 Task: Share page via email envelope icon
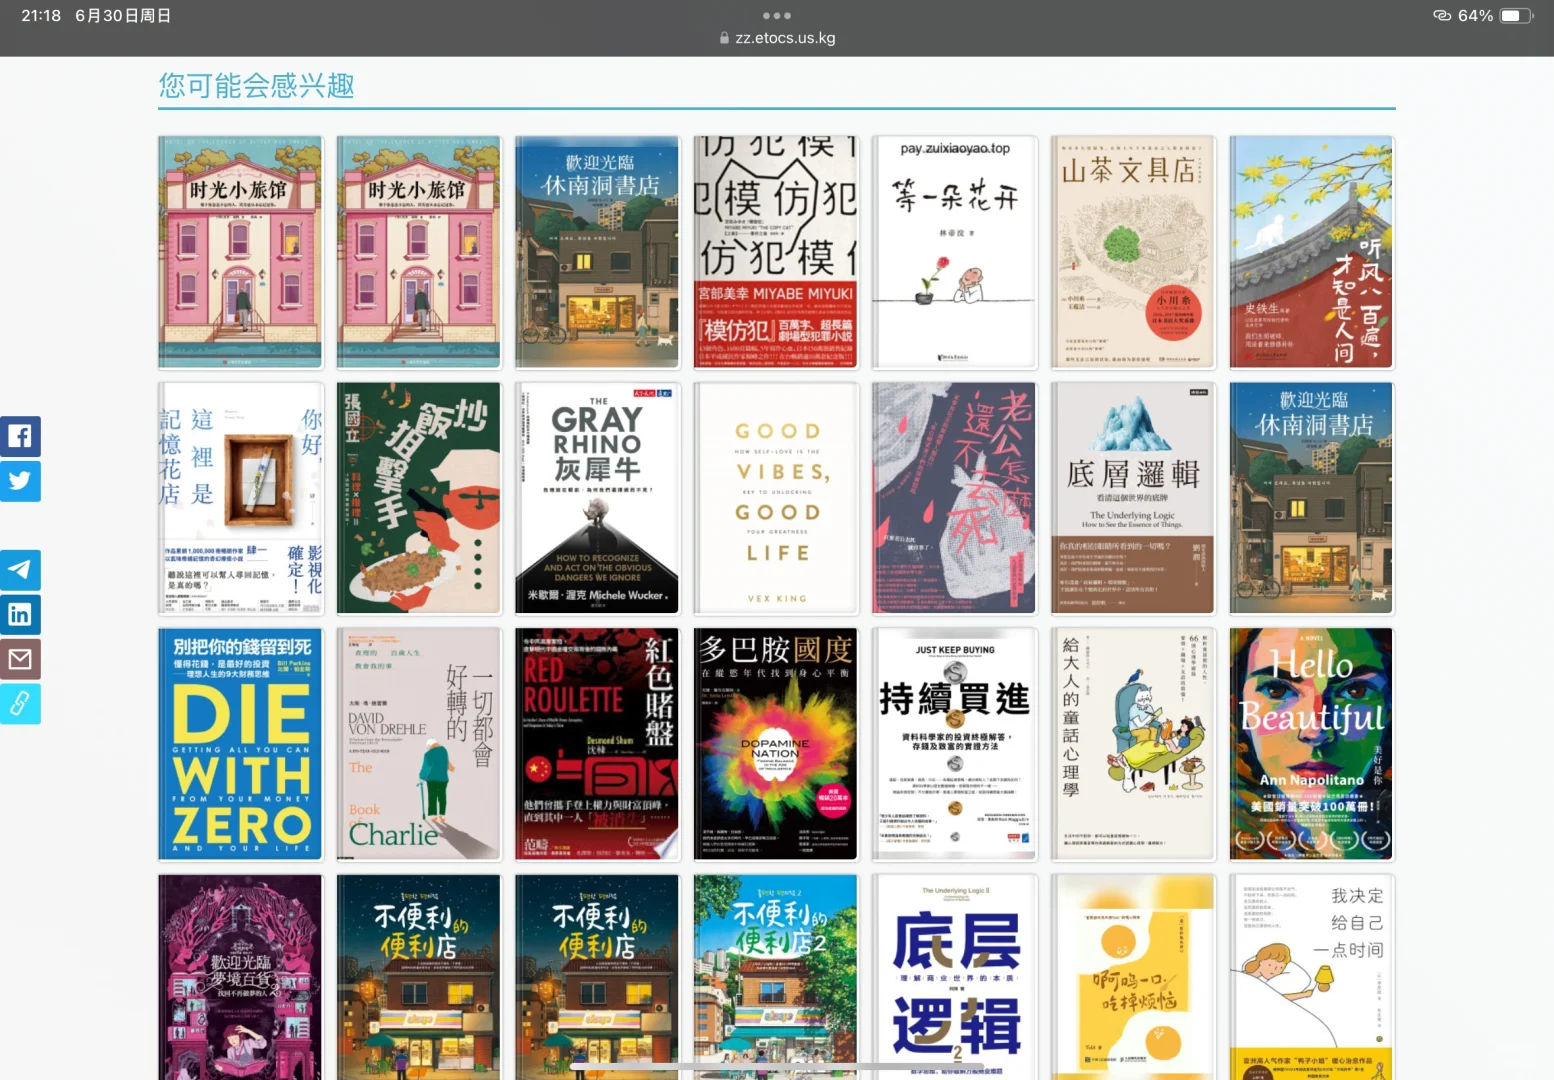click(20, 659)
